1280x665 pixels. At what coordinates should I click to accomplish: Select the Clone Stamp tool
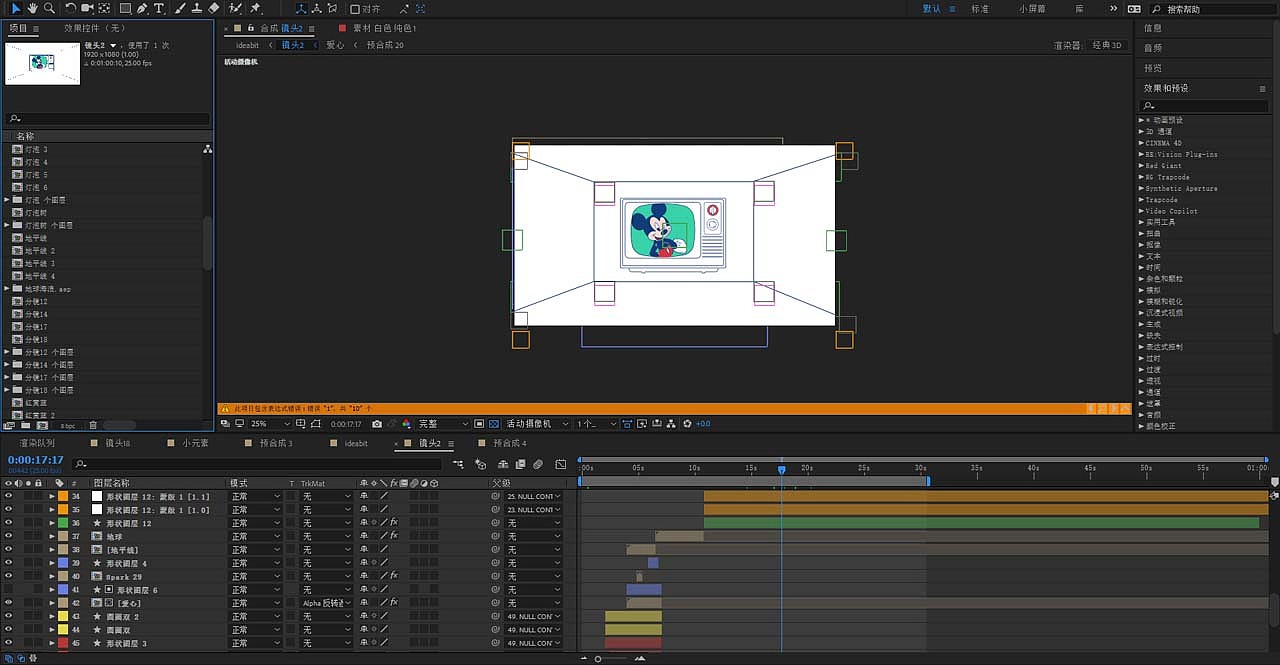click(197, 8)
